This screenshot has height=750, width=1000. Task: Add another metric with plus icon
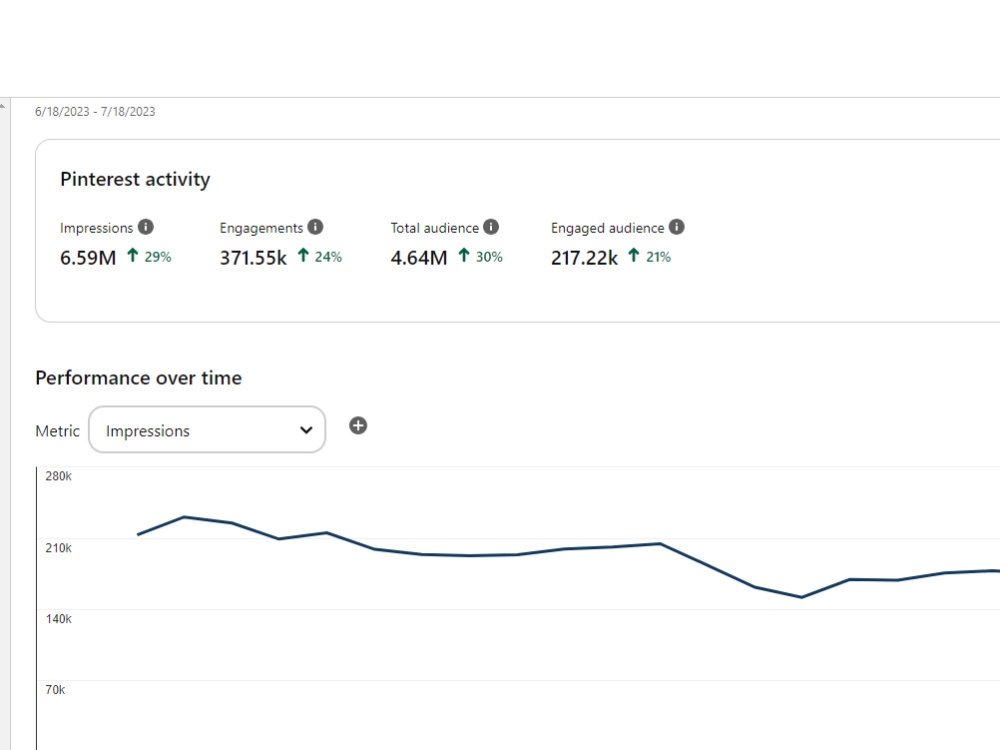(x=358, y=426)
